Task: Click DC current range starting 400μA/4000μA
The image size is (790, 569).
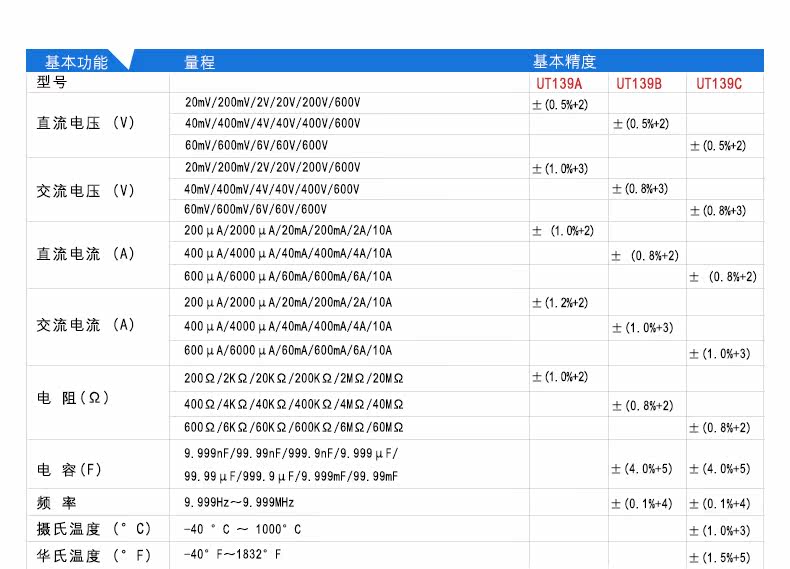Action: 288,254
